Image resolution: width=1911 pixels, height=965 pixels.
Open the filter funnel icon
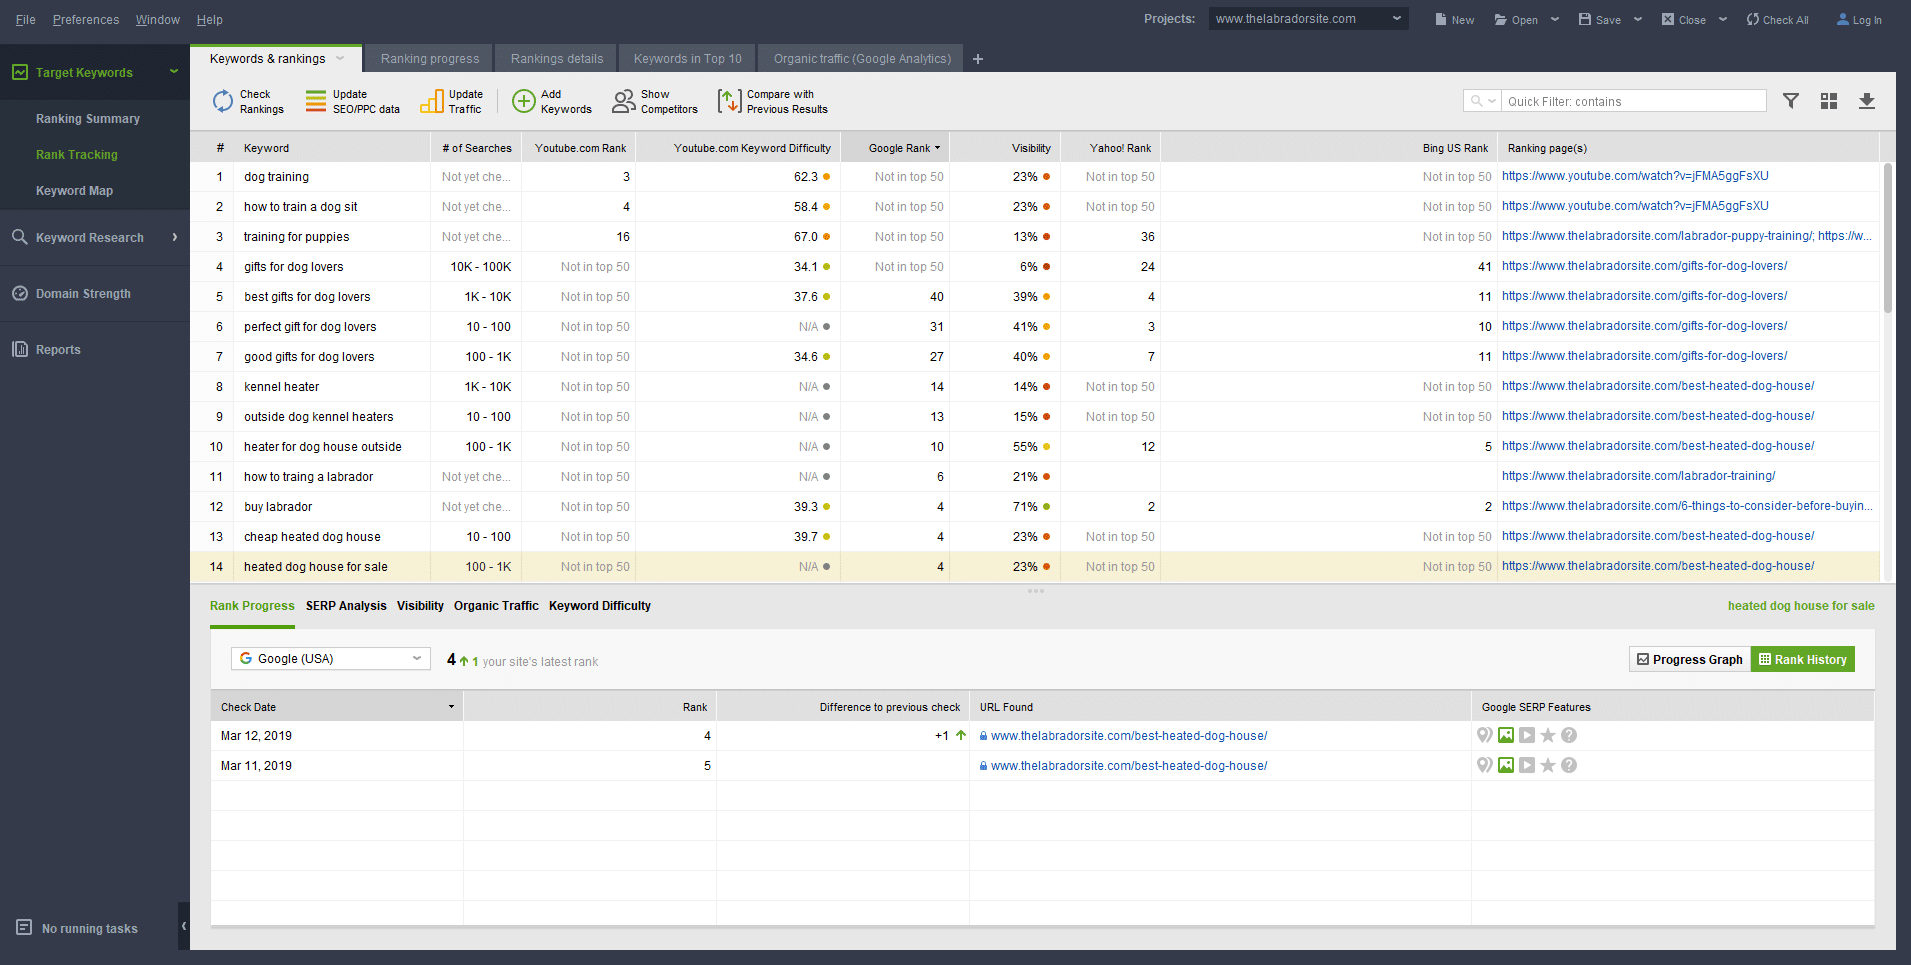click(1791, 101)
